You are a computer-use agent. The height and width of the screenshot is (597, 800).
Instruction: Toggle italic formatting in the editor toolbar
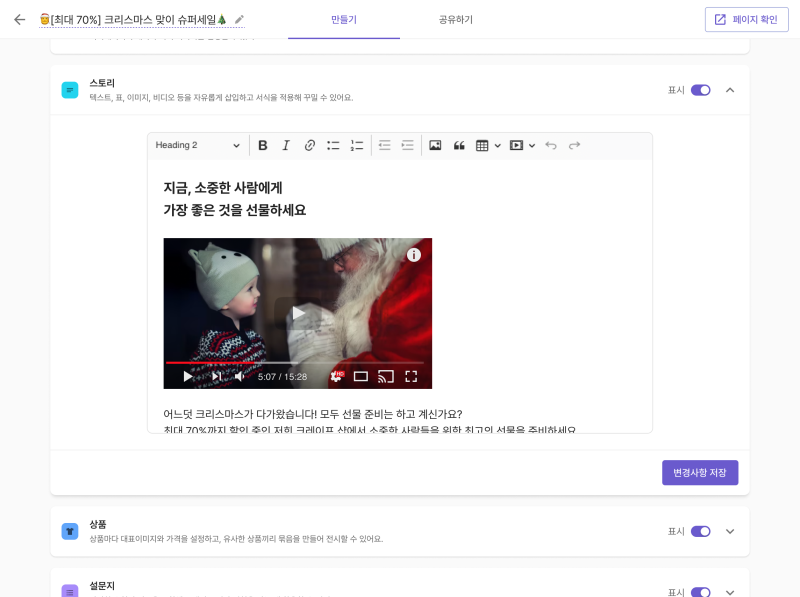click(x=286, y=145)
